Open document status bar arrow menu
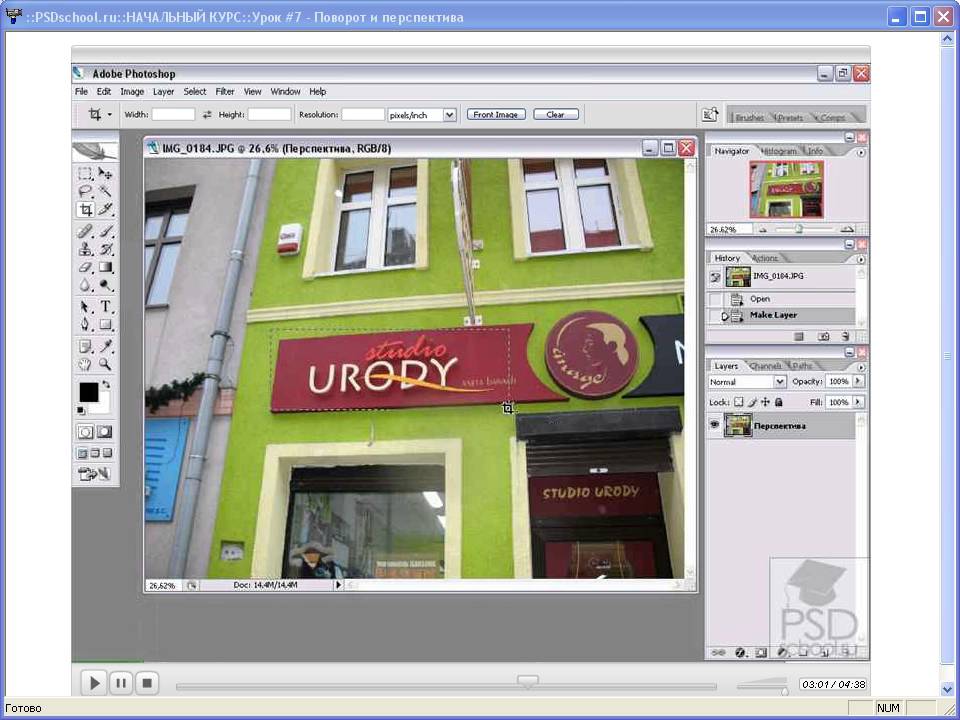 (337, 585)
